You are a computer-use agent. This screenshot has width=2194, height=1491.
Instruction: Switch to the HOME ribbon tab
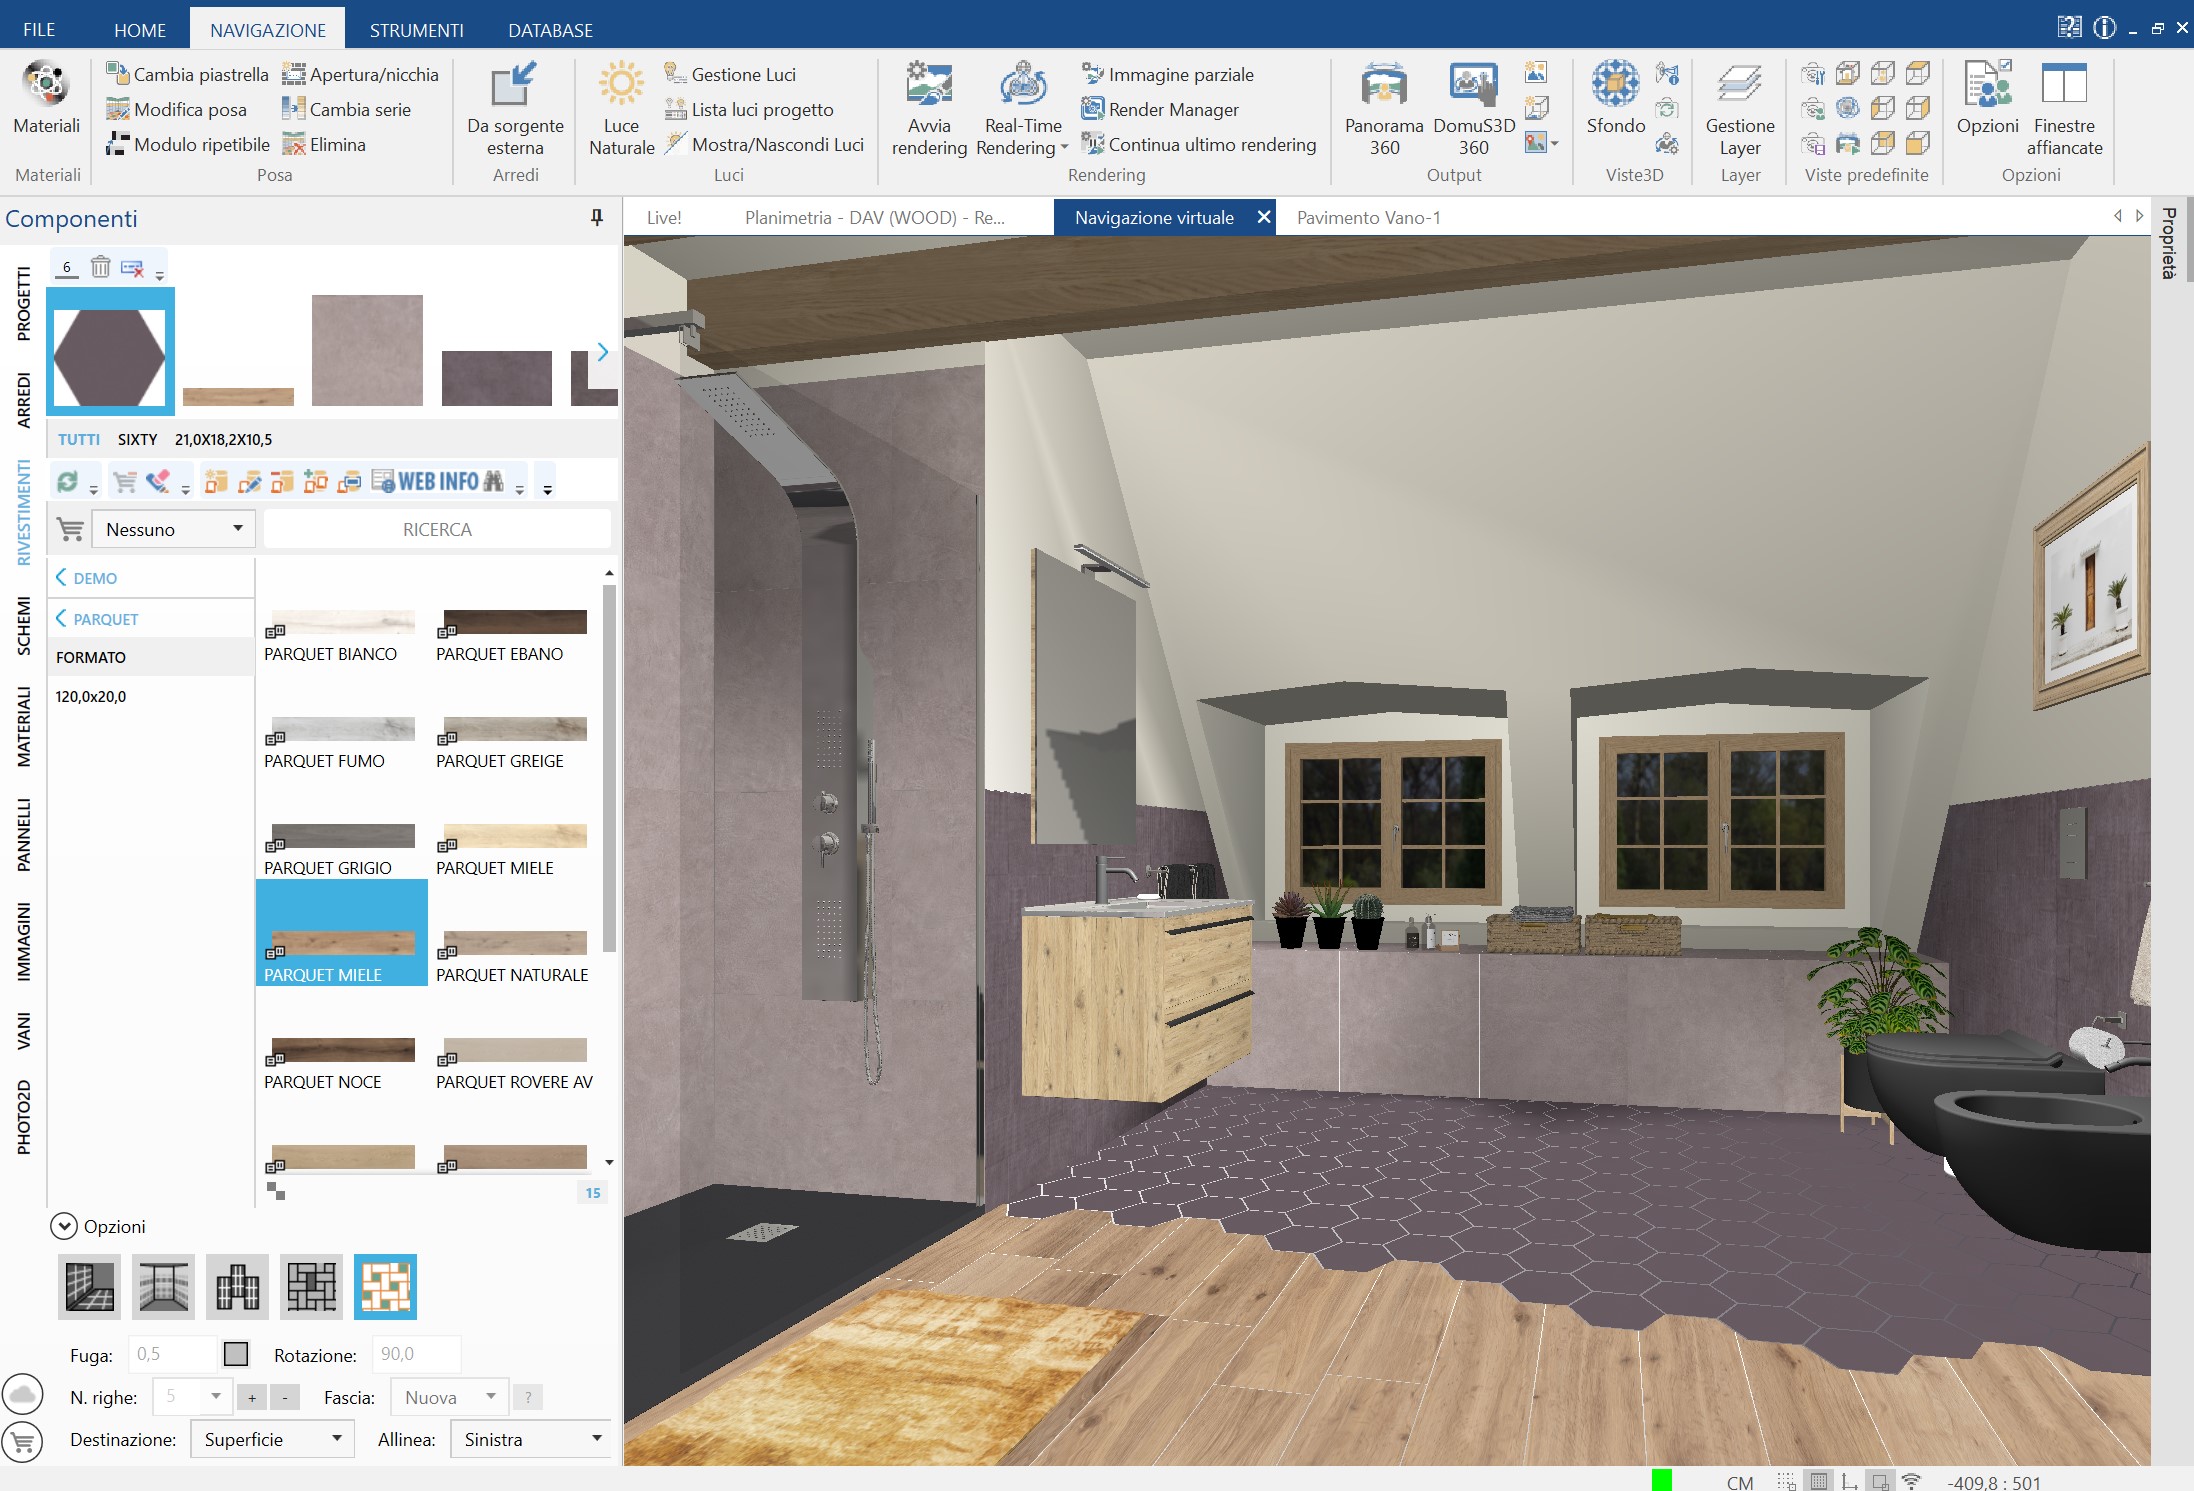pyautogui.click(x=140, y=30)
